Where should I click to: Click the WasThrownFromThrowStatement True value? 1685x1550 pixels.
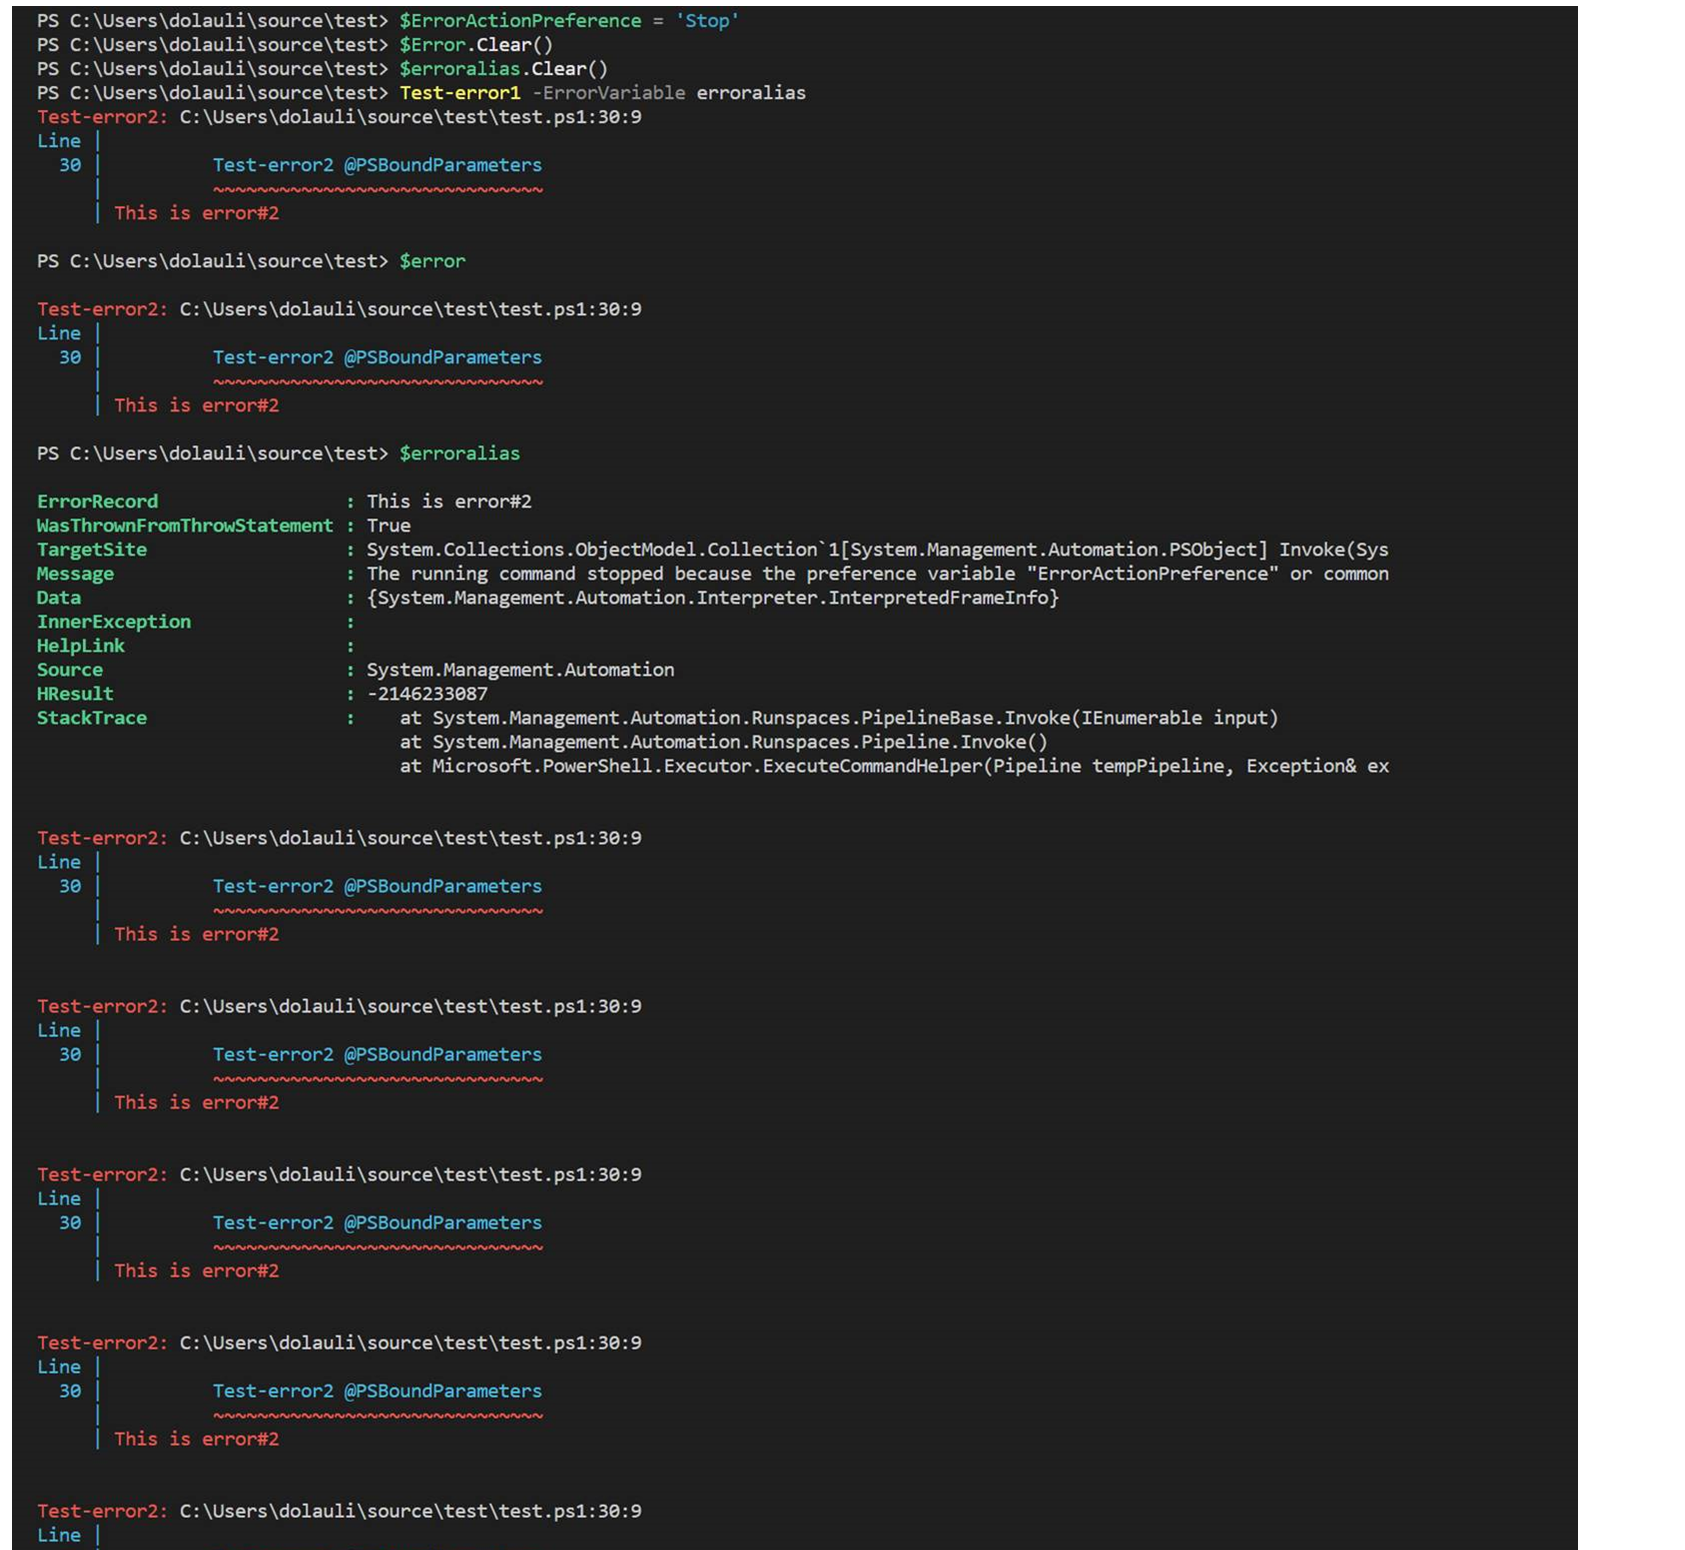coord(389,525)
